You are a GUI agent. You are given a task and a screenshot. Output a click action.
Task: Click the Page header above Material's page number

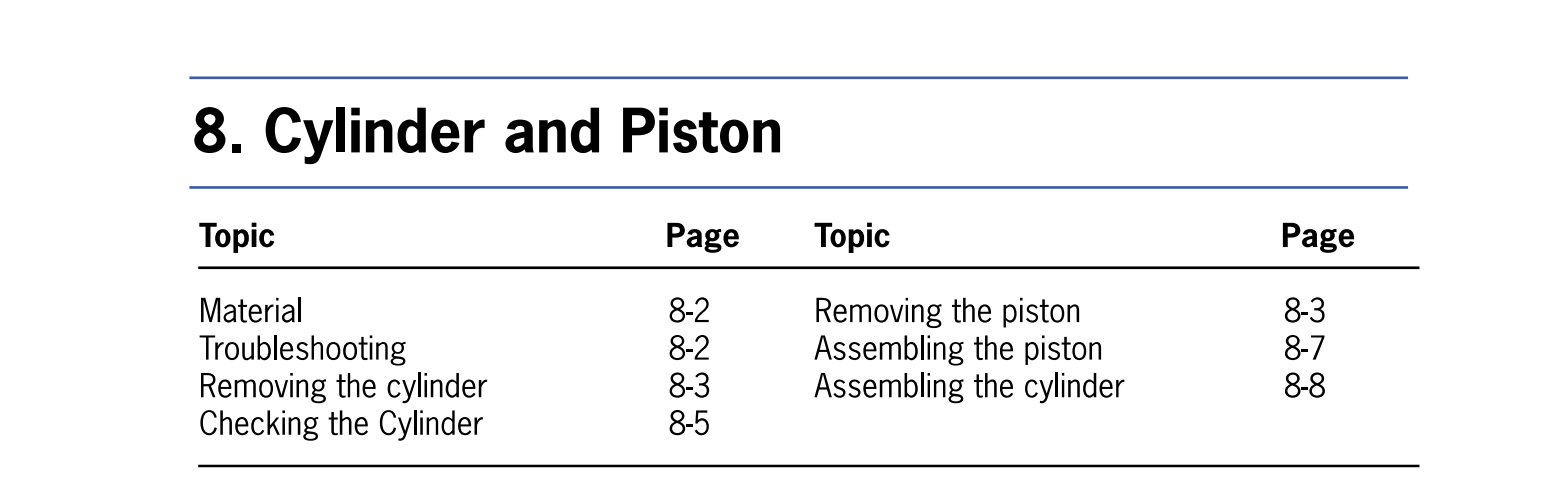pyautogui.click(x=702, y=236)
